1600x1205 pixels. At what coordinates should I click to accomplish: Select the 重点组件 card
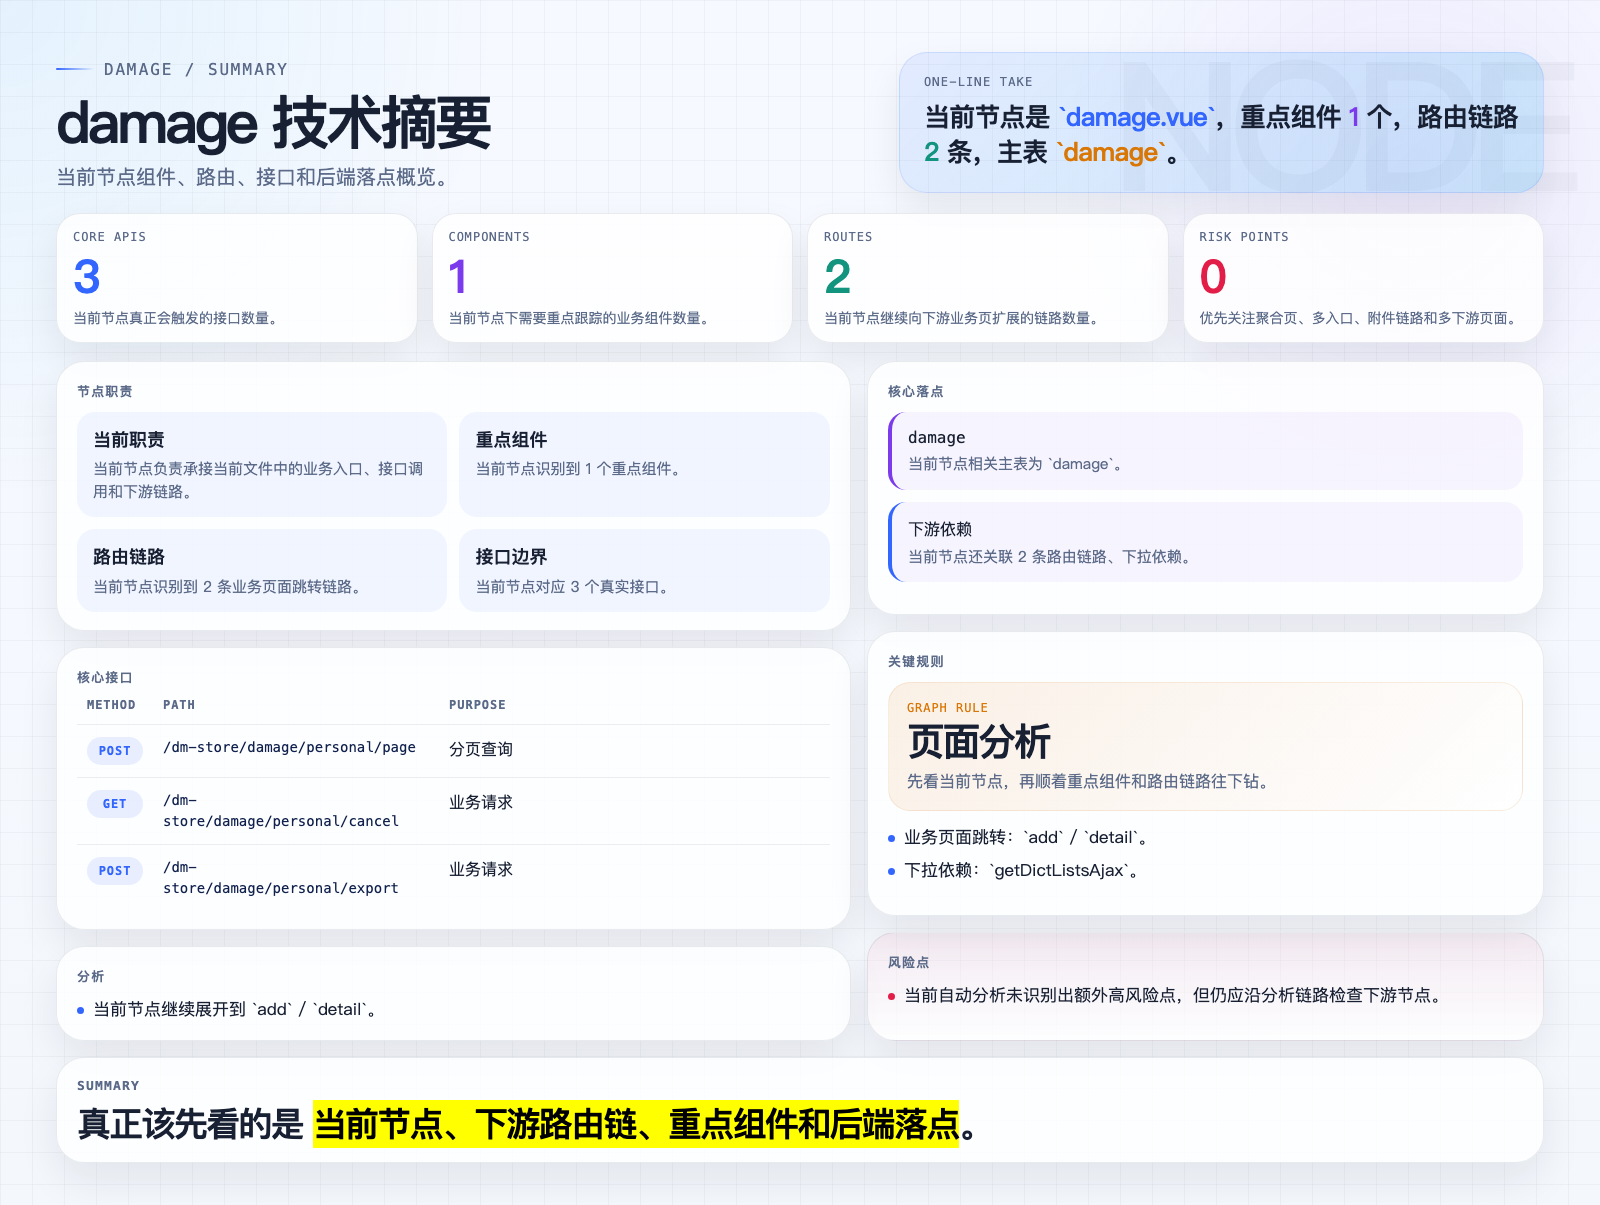[644, 464]
